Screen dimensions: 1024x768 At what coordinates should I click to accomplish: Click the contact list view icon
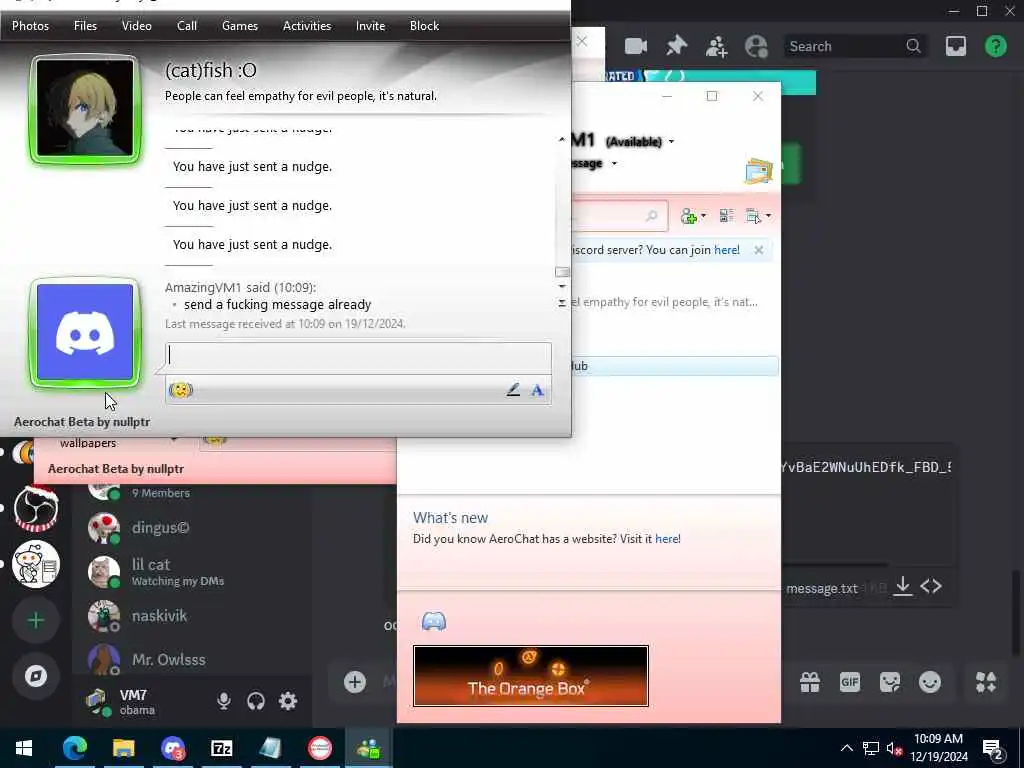[x=726, y=216]
